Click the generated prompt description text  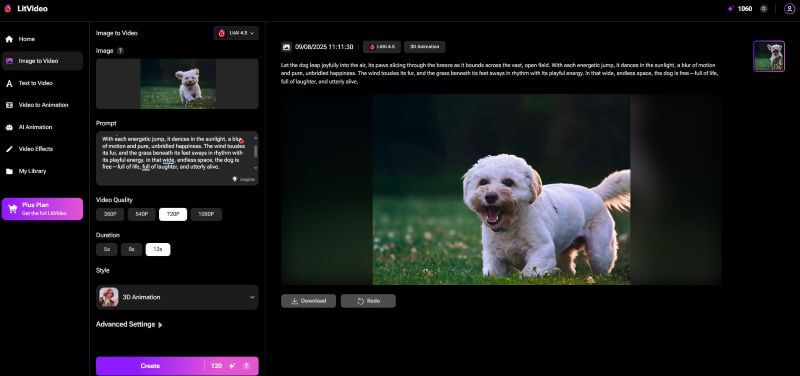click(499, 73)
